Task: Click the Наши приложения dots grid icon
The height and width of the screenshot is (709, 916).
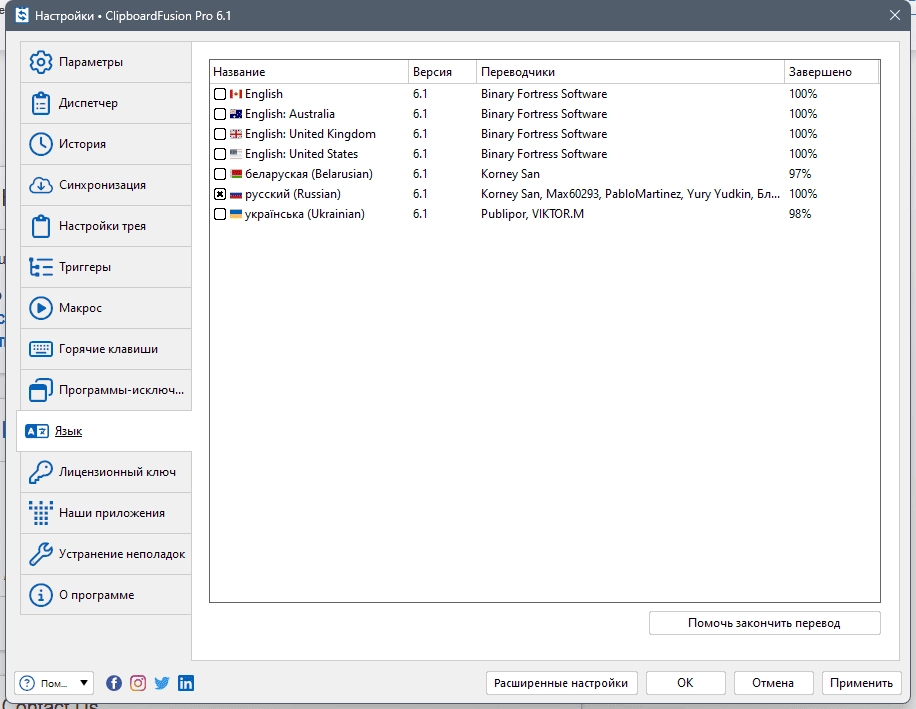Action: [40, 513]
